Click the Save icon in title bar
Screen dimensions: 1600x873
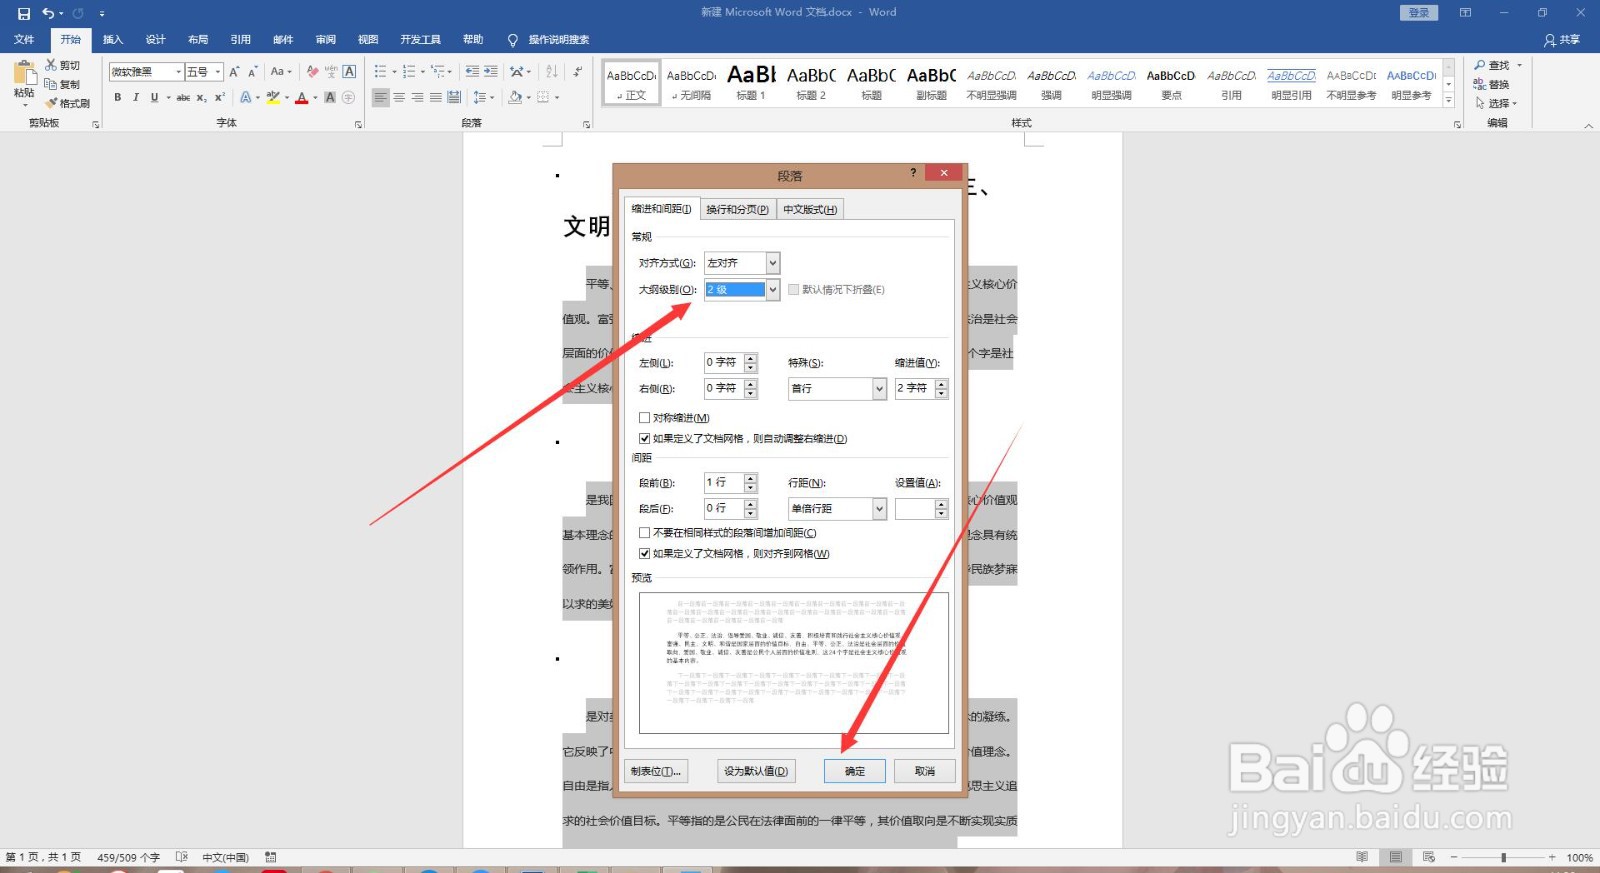24,13
